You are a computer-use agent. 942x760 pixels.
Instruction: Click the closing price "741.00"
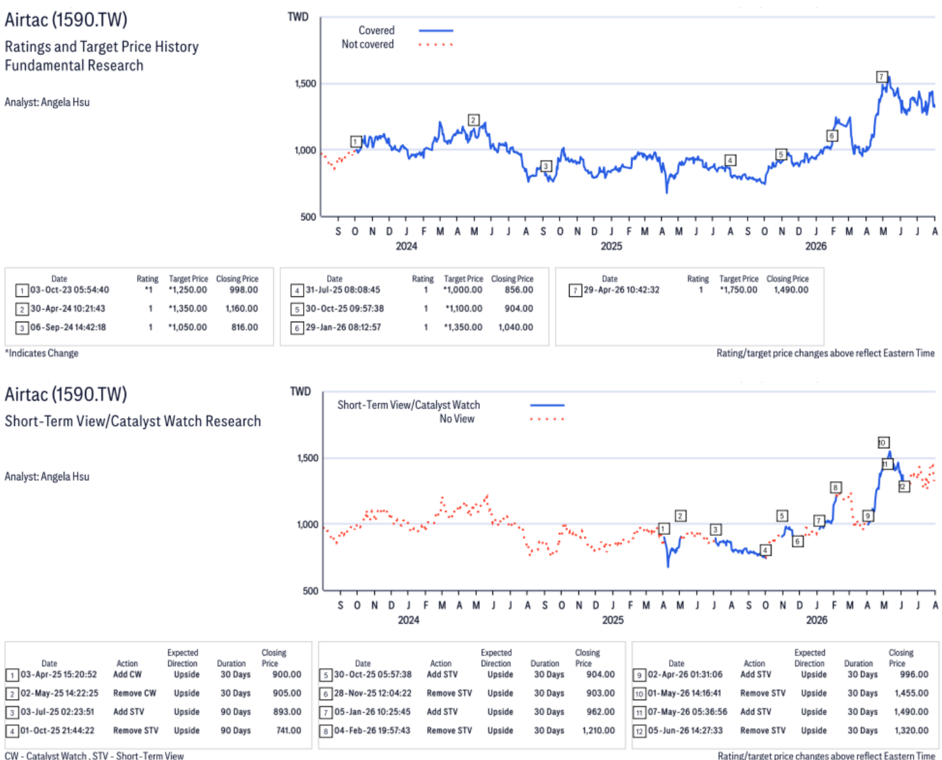click(288, 731)
